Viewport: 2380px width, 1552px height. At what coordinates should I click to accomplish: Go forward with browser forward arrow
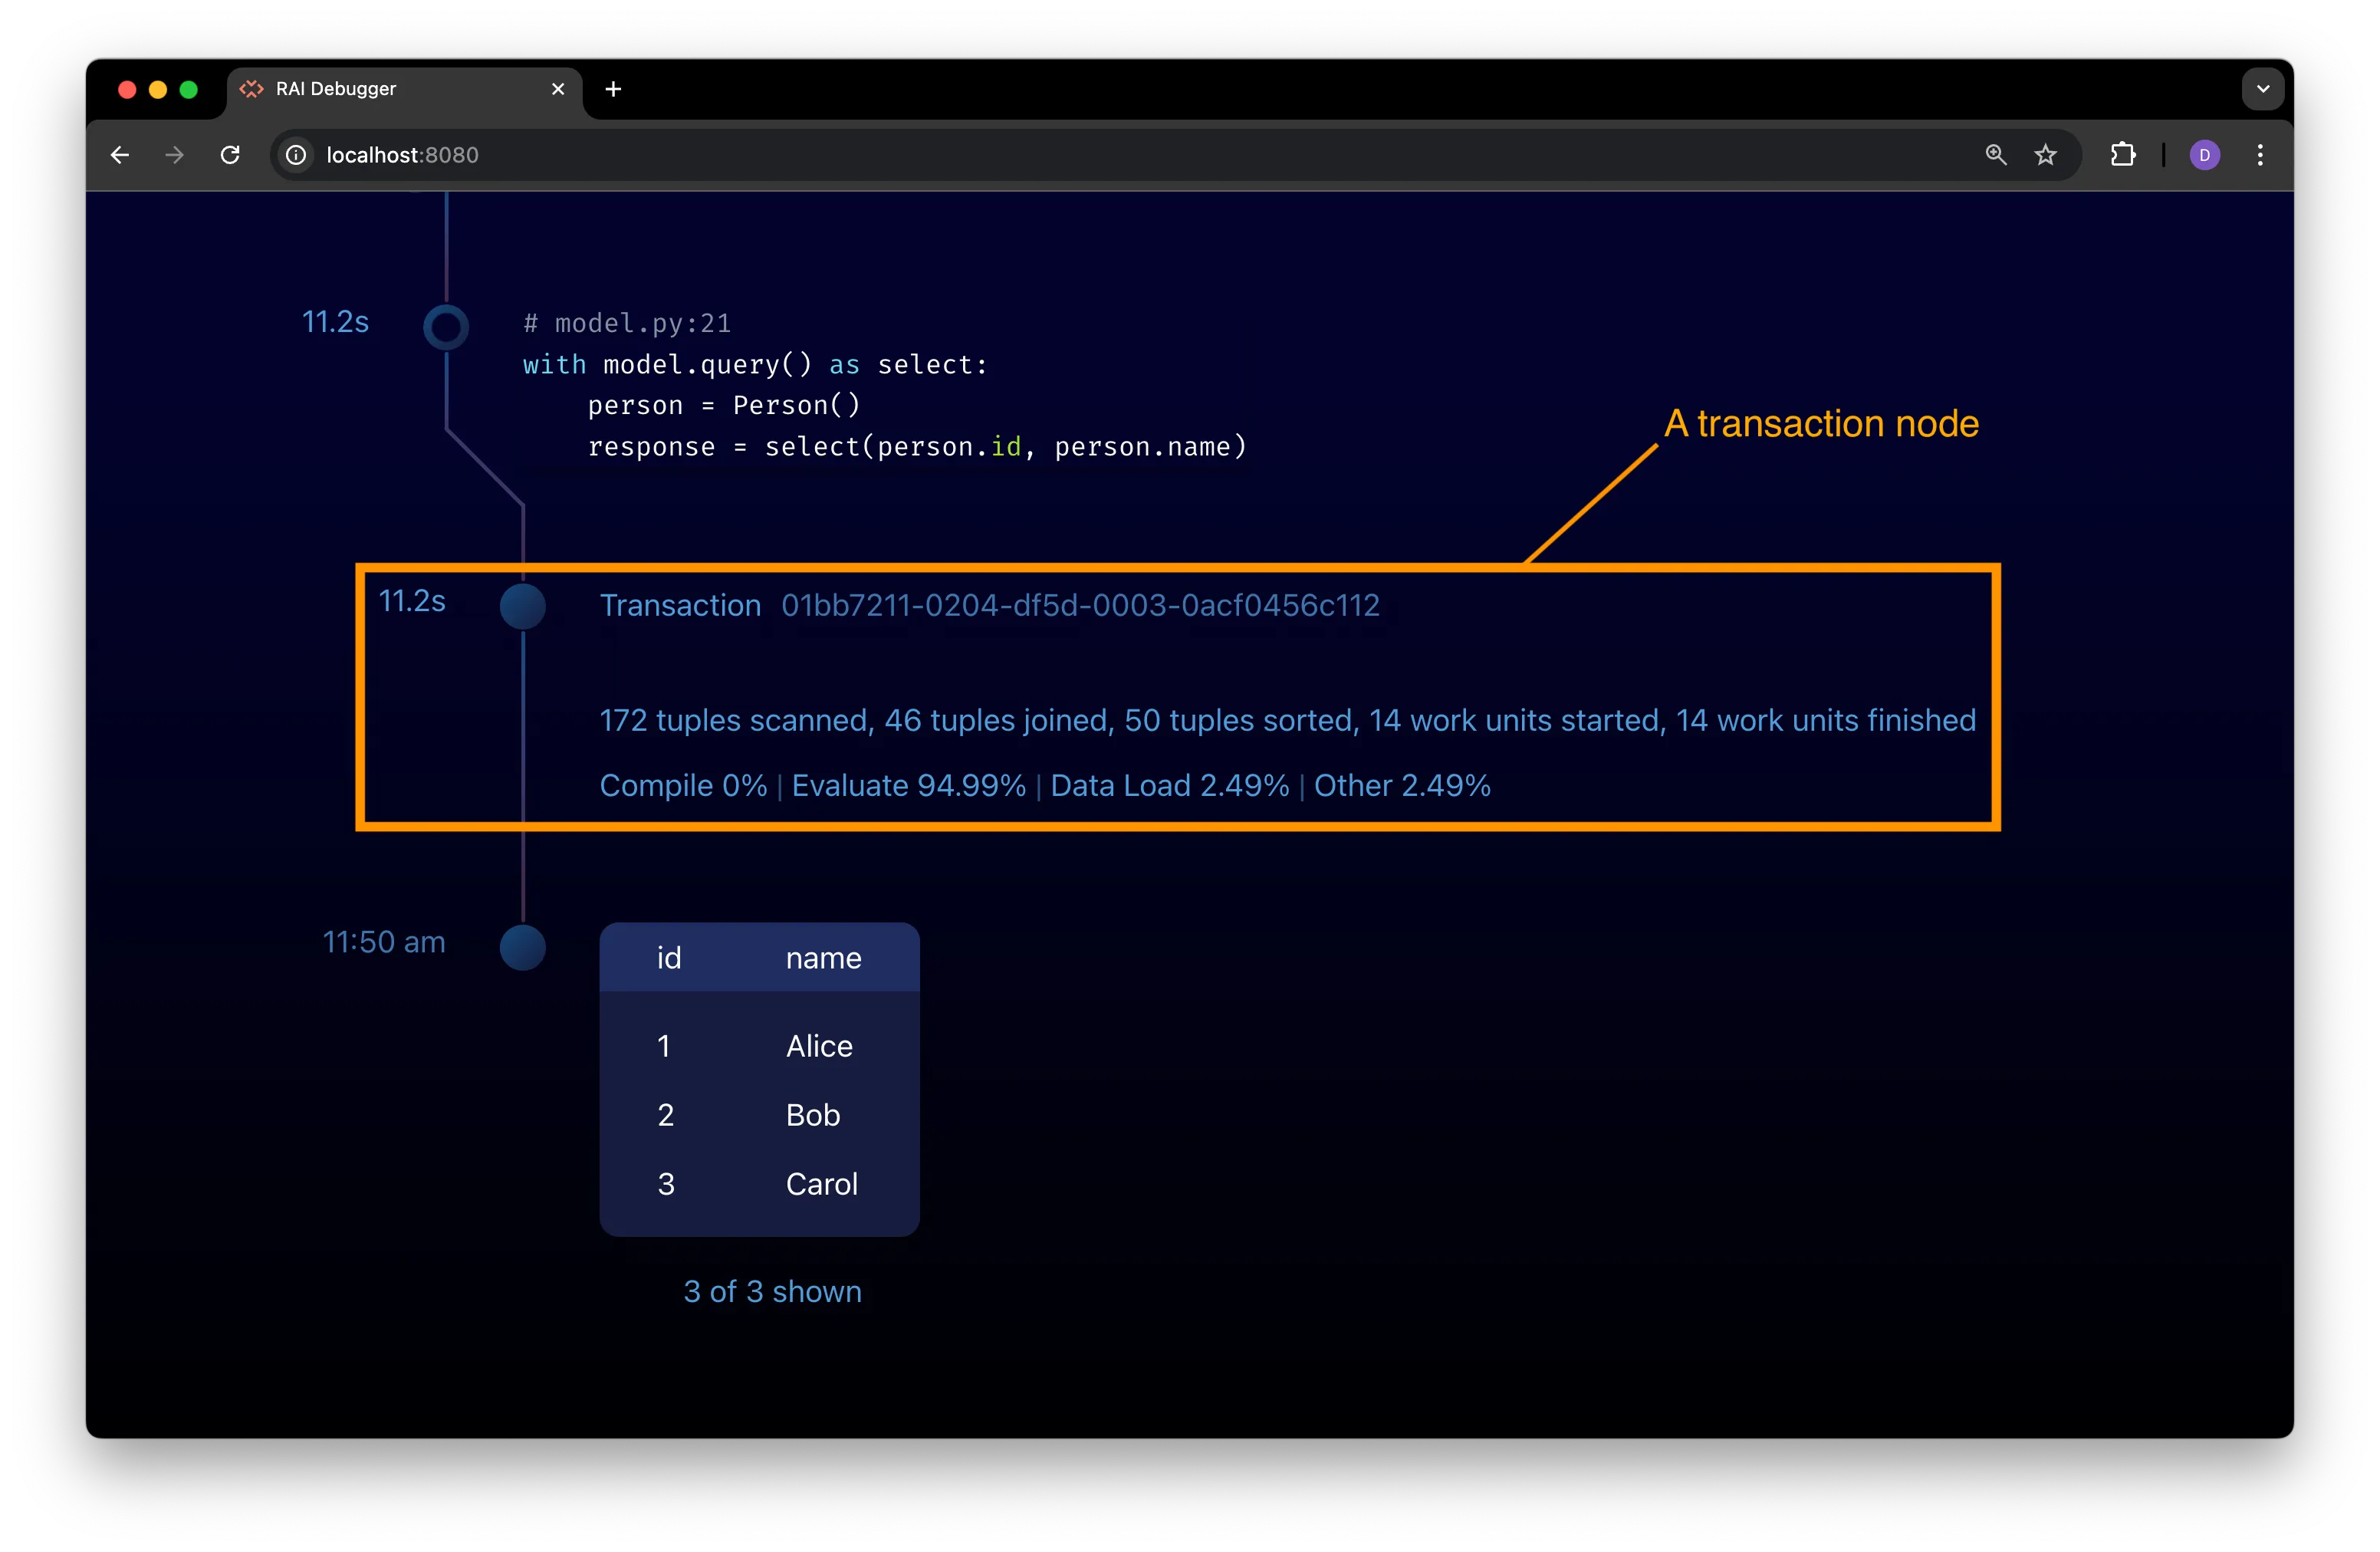pos(175,155)
